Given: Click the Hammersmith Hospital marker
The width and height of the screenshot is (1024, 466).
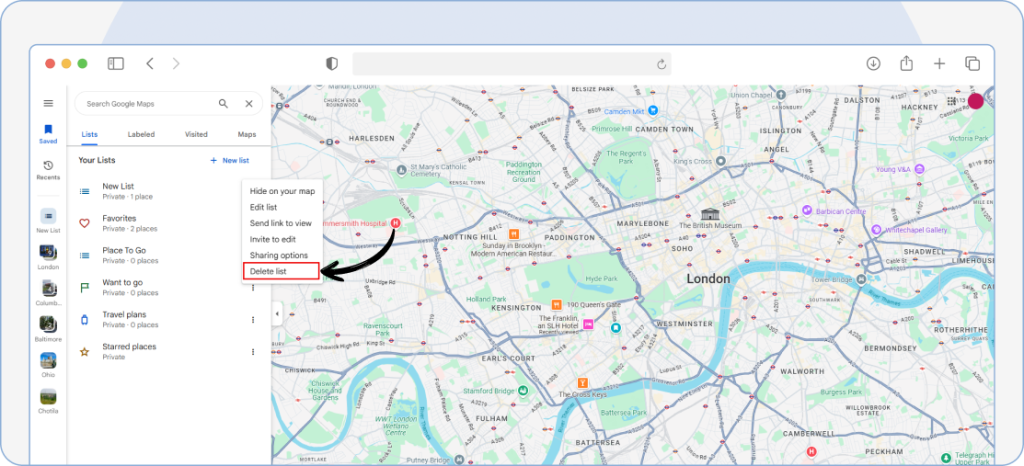Looking at the screenshot, I should [395, 223].
